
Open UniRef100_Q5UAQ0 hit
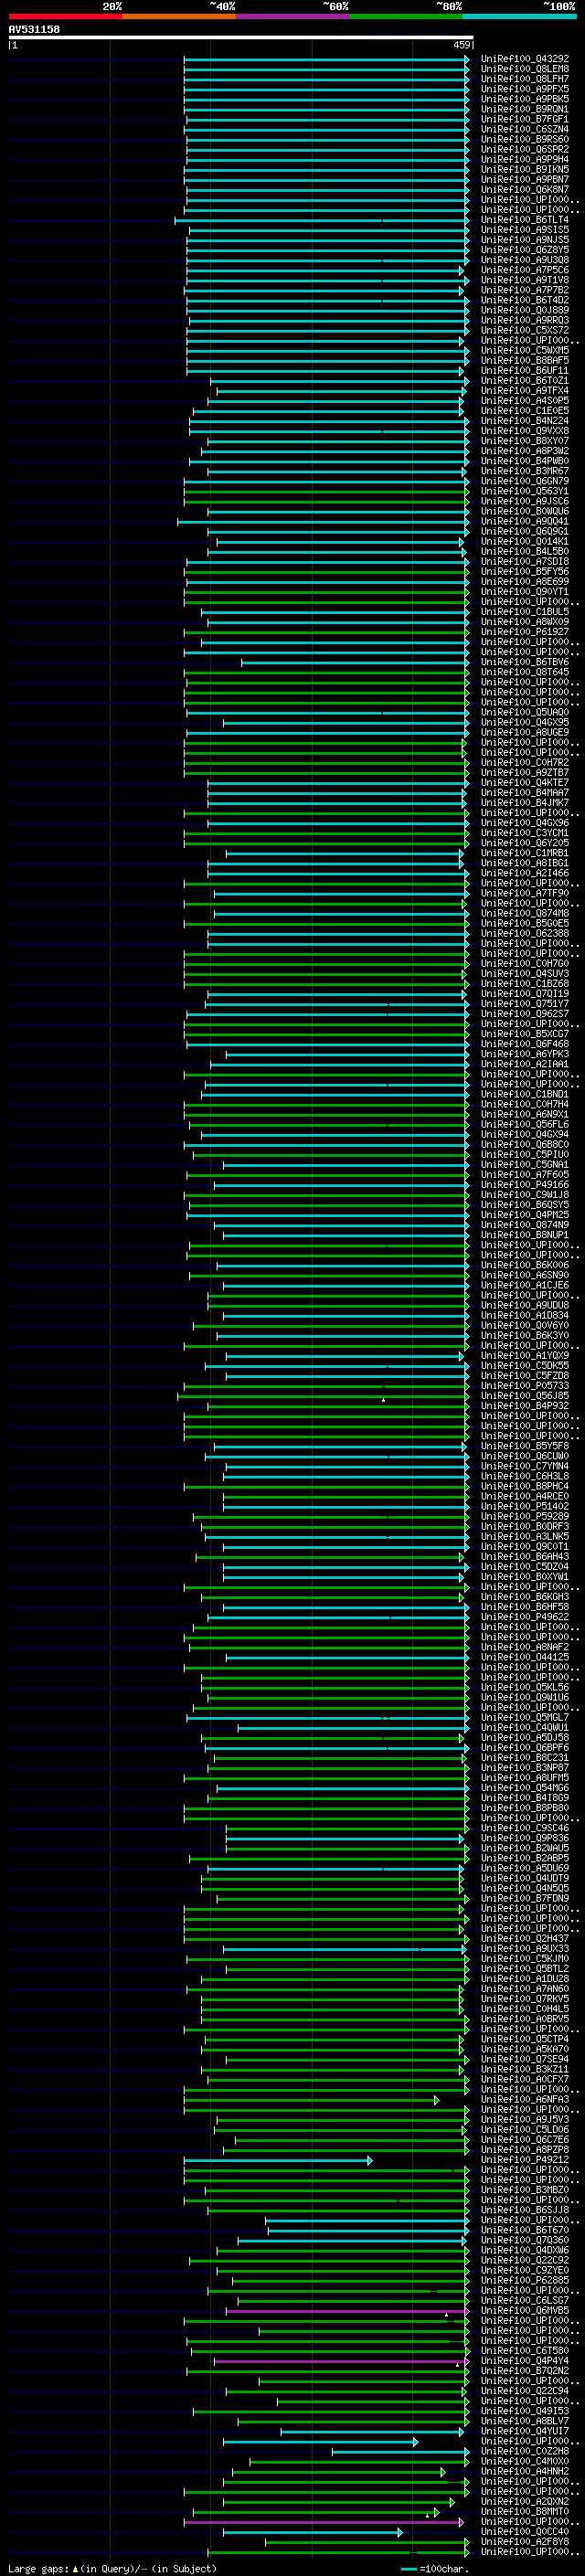(525, 713)
